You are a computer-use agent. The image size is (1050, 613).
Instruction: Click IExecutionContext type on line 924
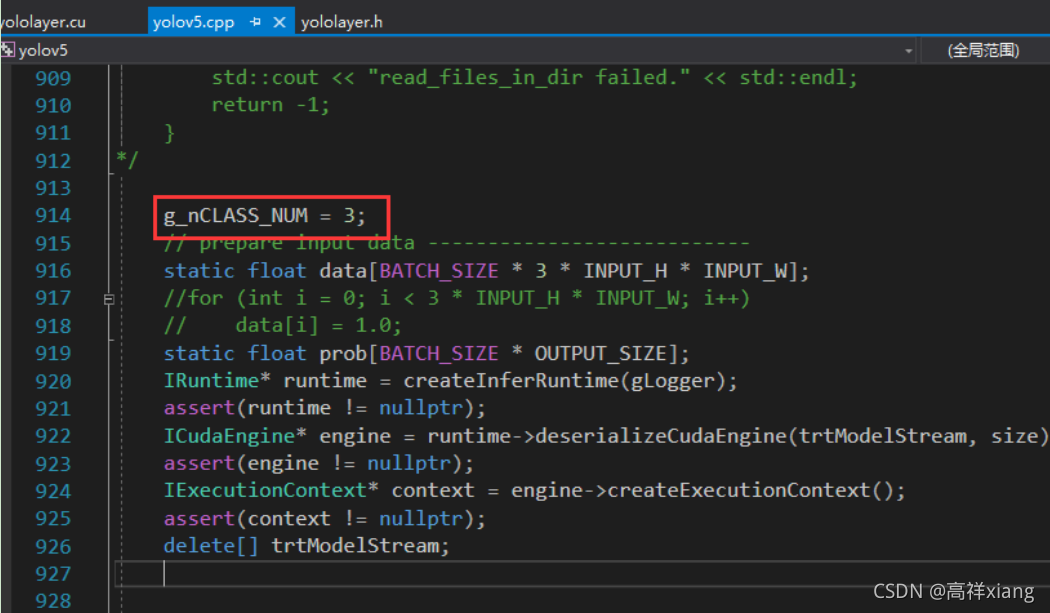pos(265,490)
